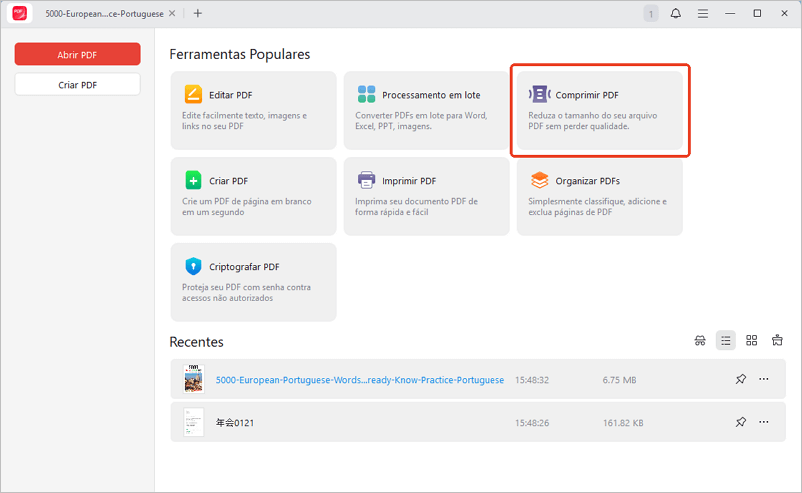Screen dimensions: 802x493
Task: Pin the 5000-European-Portuguese recent file
Action: pos(741,379)
